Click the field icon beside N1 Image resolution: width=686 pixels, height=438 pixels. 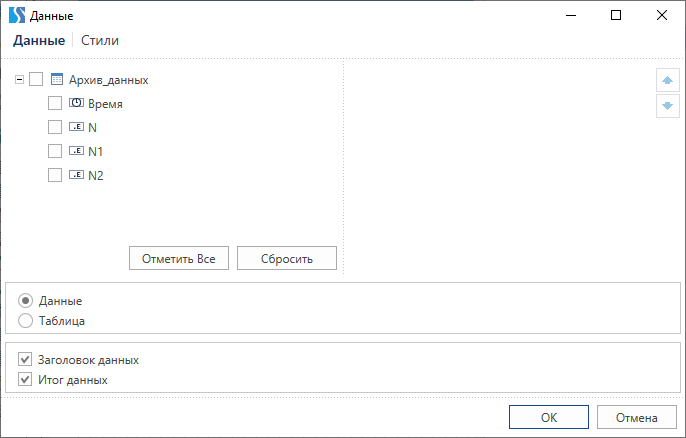76,151
